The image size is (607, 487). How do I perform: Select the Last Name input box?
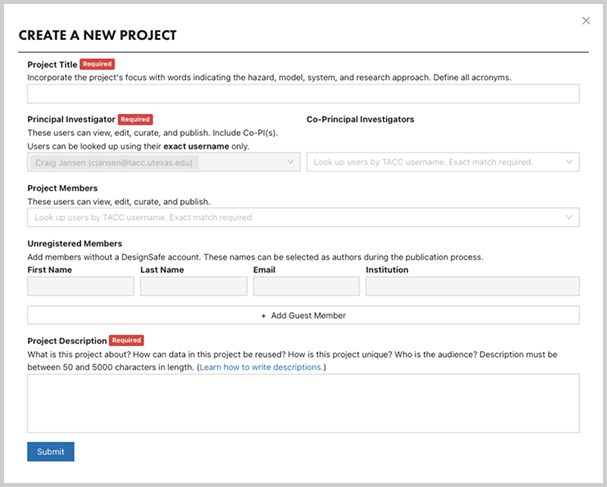[x=193, y=286]
